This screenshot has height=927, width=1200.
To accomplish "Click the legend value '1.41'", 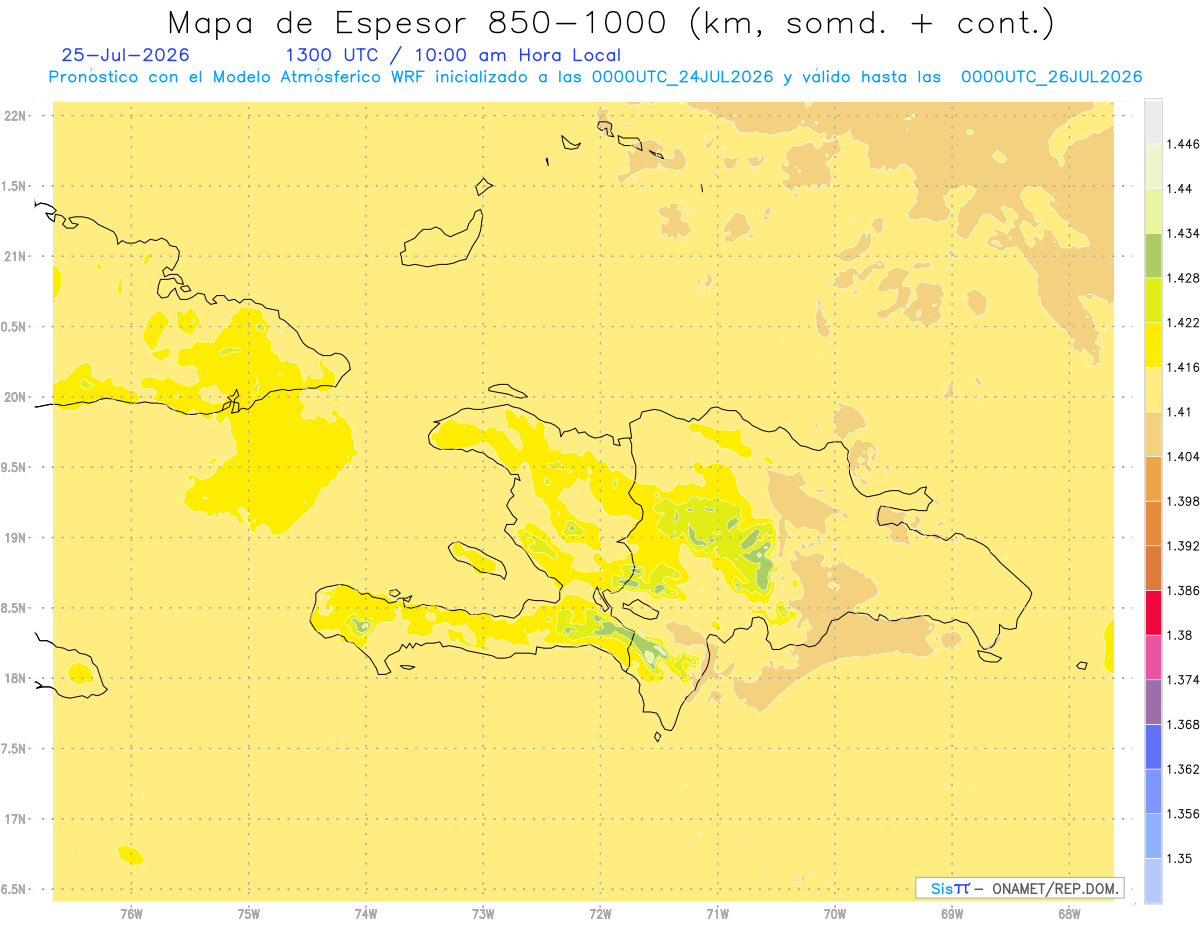I will (x=1179, y=412).
